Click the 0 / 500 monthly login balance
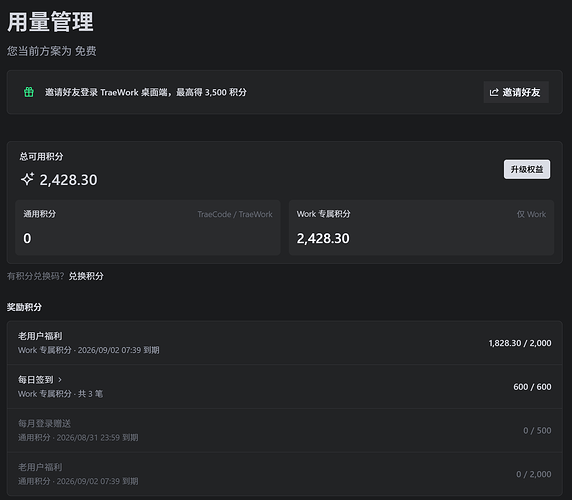The width and height of the screenshot is (572, 500). pos(537,431)
